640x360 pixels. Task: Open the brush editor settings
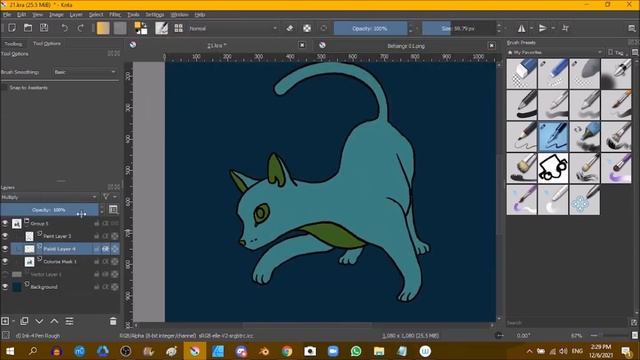pyautogui.click(x=162, y=28)
